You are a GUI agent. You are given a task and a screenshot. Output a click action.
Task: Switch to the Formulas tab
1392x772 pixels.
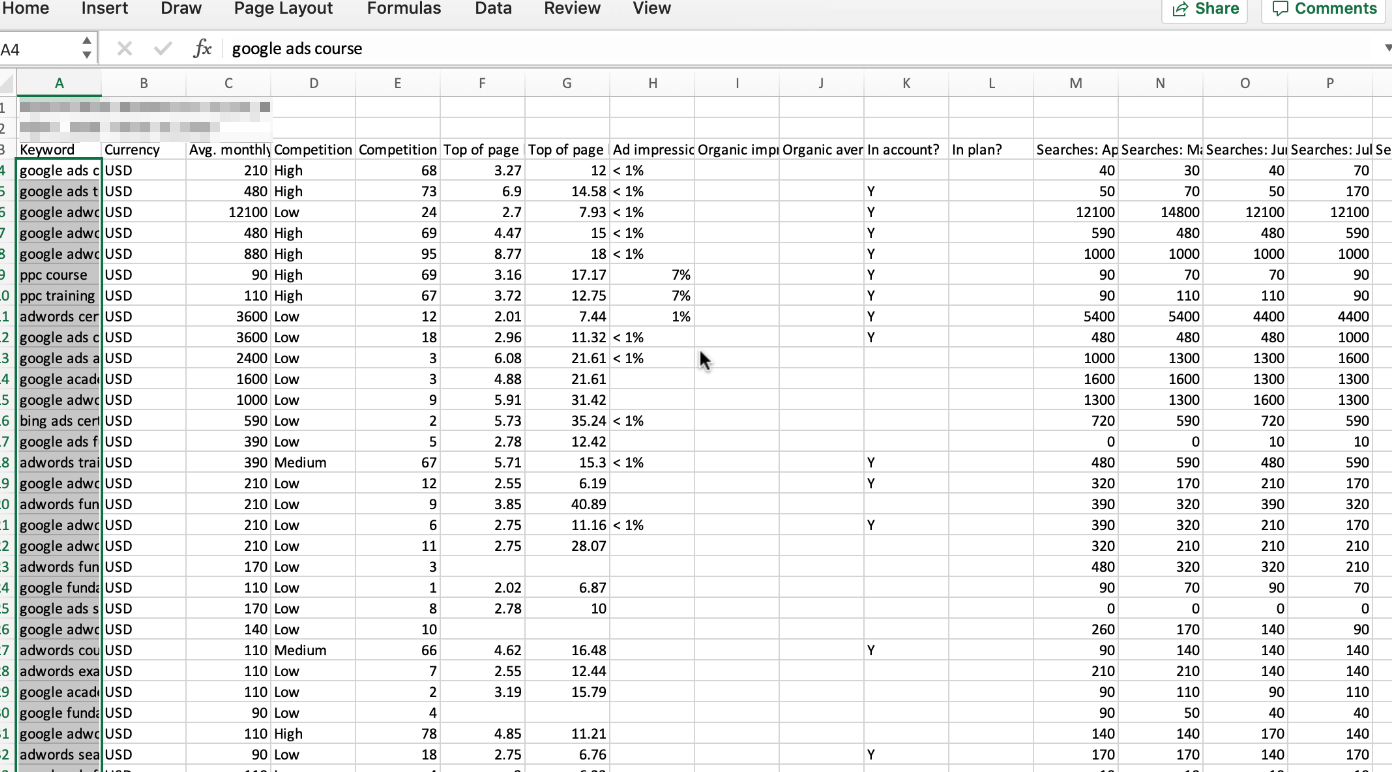pyautogui.click(x=404, y=8)
